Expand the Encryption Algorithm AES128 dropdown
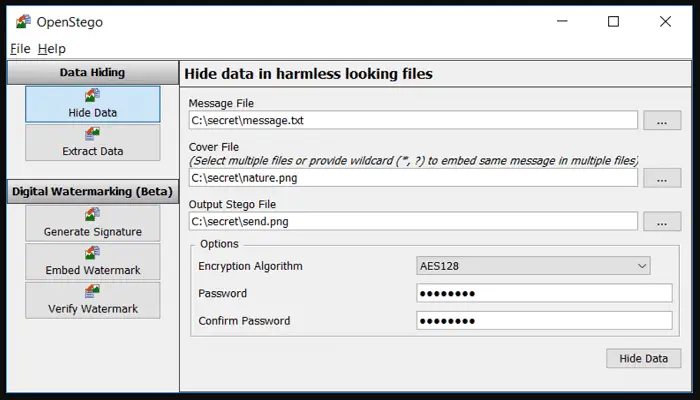700x400 pixels. [x=533, y=266]
